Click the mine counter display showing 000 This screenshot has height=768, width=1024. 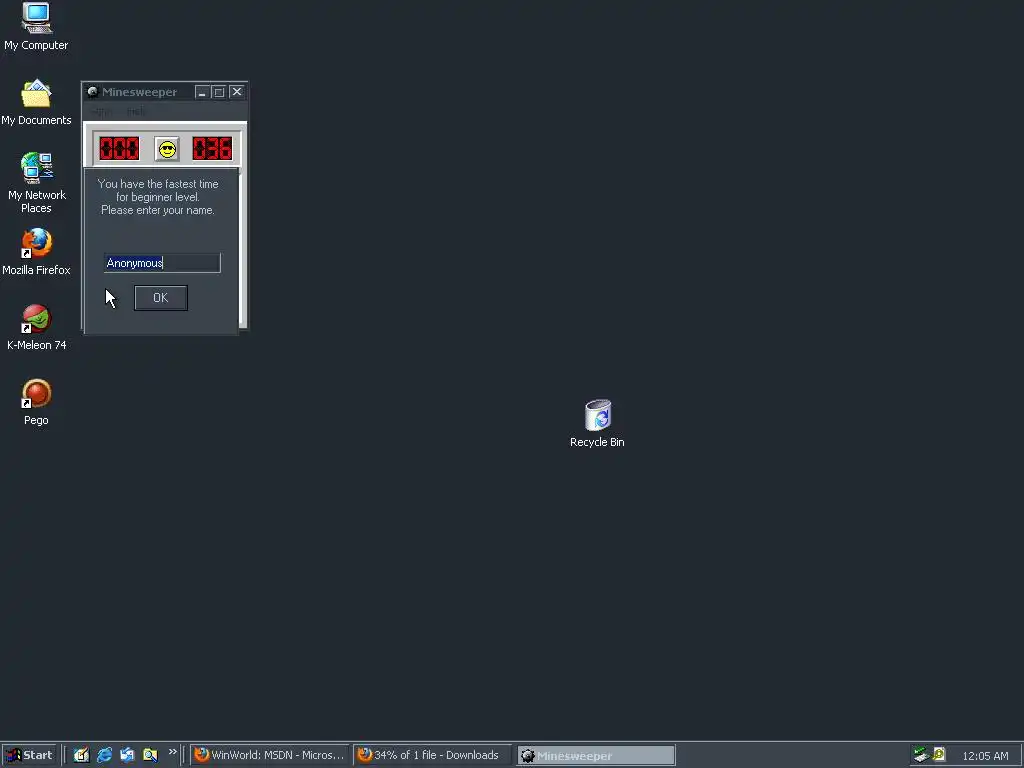click(119, 149)
